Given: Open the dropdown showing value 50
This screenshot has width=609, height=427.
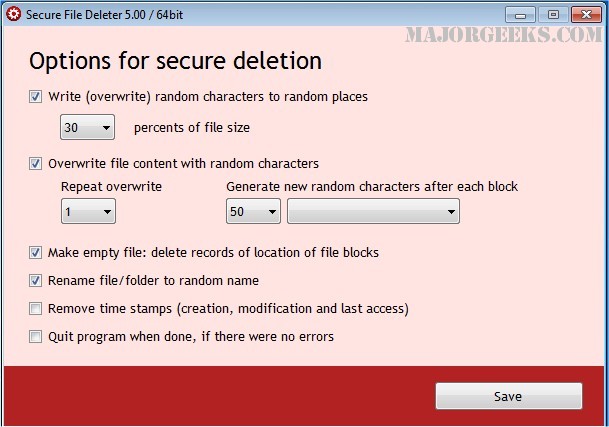Looking at the screenshot, I should pyautogui.click(x=254, y=212).
